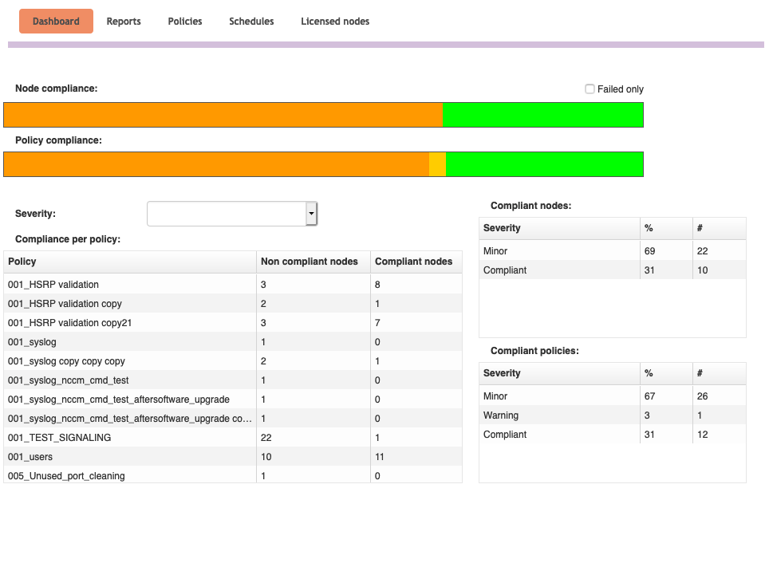This screenshot has height=563, width=769.
Task: Open the Policies tab
Action: pos(185,21)
